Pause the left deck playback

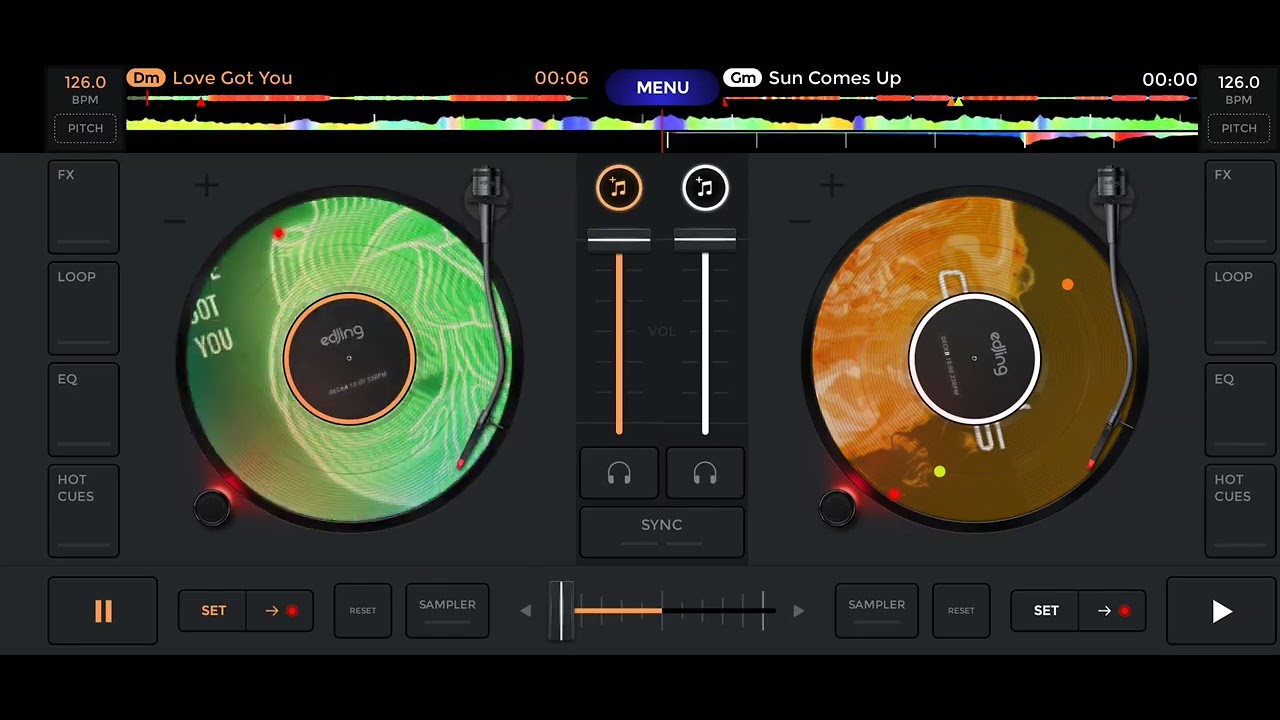(x=103, y=611)
